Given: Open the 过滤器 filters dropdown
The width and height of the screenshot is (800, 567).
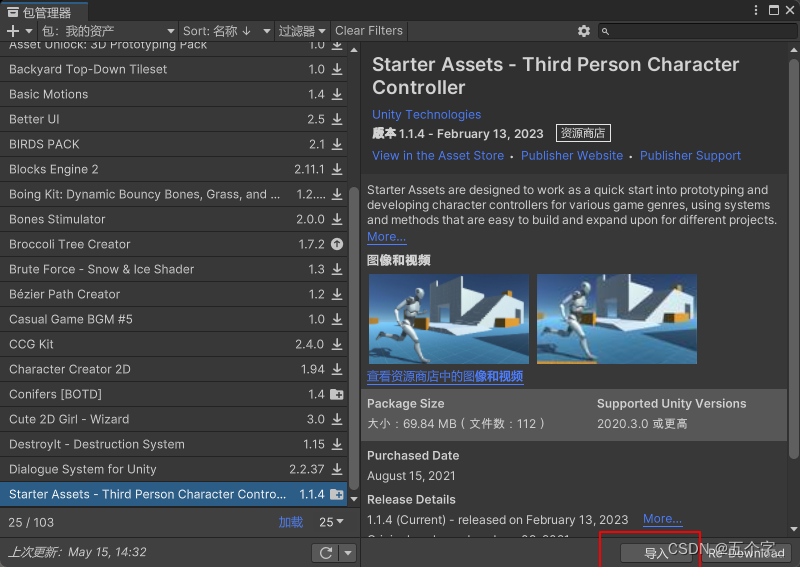Looking at the screenshot, I should click(x=302, y=31).
